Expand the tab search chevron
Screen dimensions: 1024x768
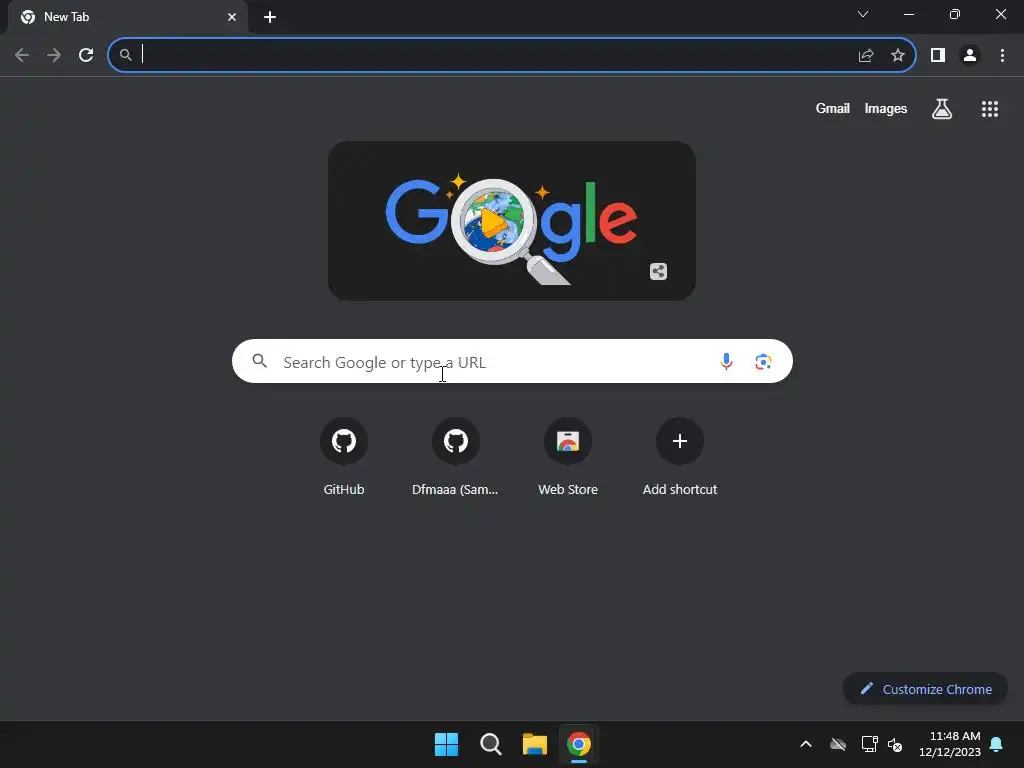[x=863, y=14]
